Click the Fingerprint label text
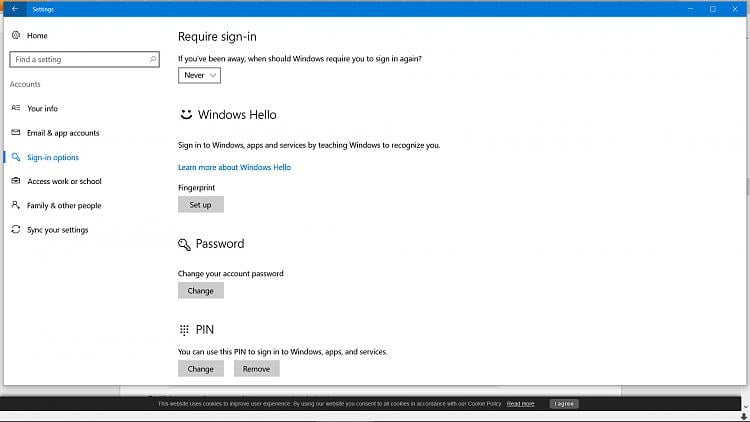This screenshot has width=750, height=422. 197,188
